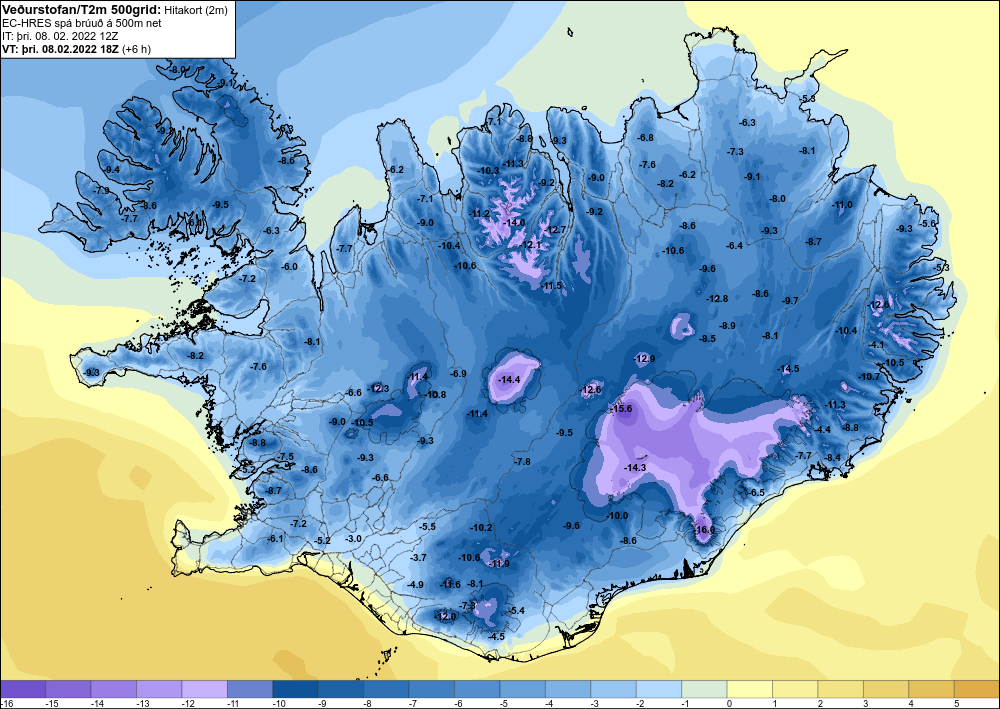Click the -5.4 temperature label
The width and height of the screenshot is (1000, 709).
[x=516, y=610]
